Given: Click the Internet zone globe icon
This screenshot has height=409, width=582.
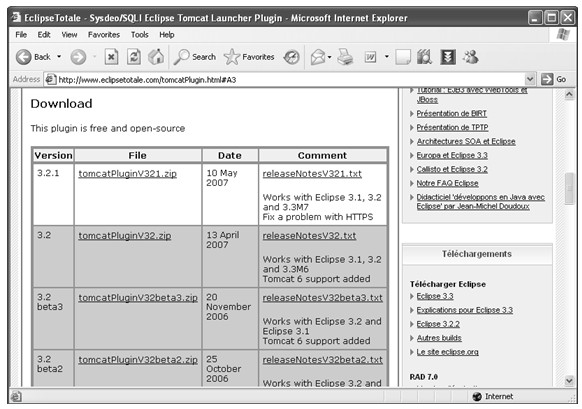Looking at the screenshot, I should coord(477,396).
